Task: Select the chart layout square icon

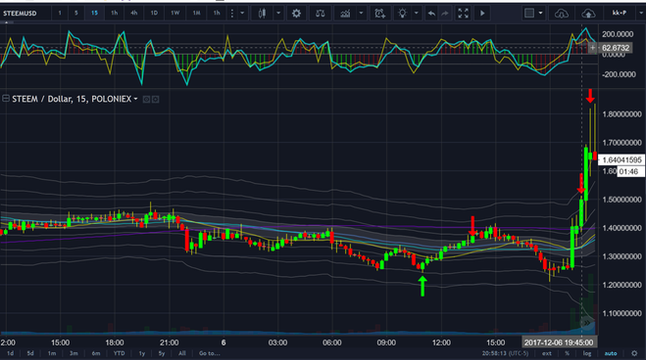Action: (529, 13)
